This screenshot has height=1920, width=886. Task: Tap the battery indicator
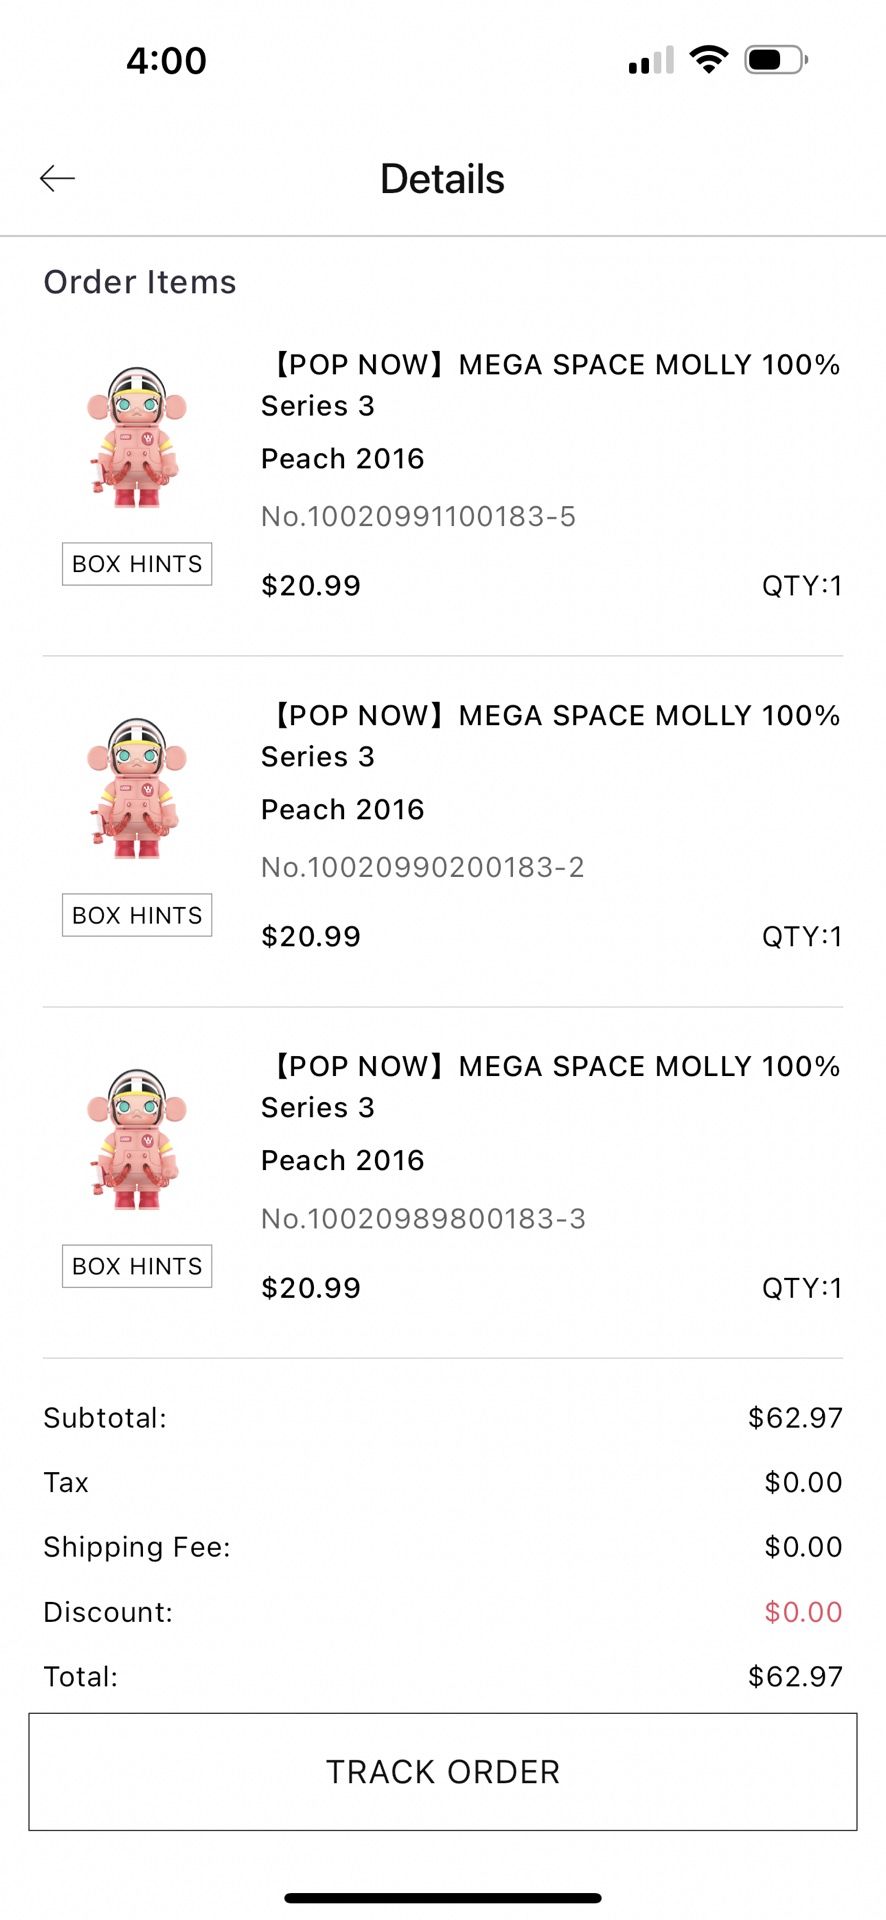(x=775, y=60)
